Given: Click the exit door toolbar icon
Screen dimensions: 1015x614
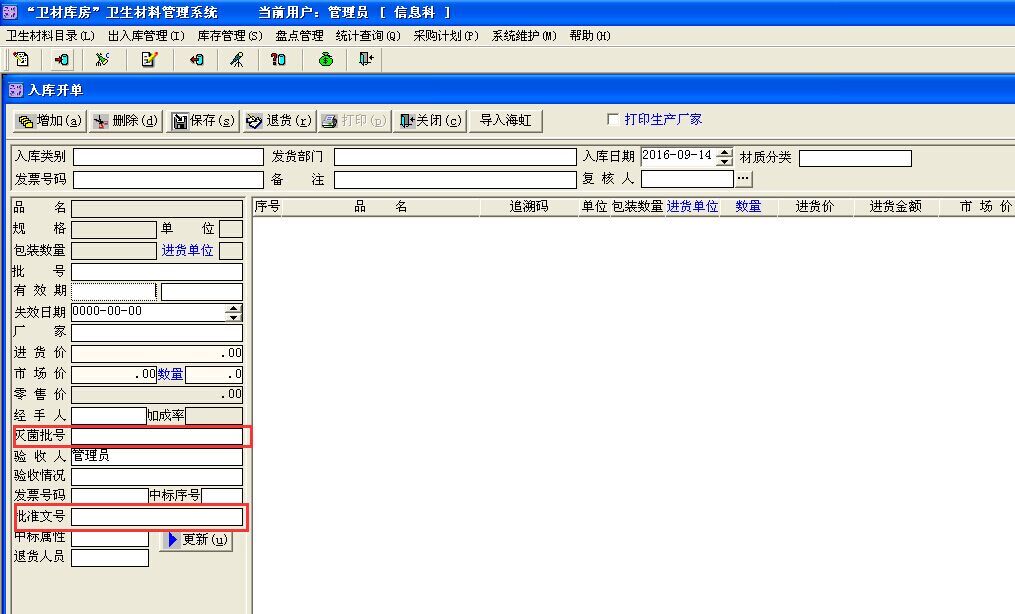Looking at the screenshot, I should click(366, 60).
